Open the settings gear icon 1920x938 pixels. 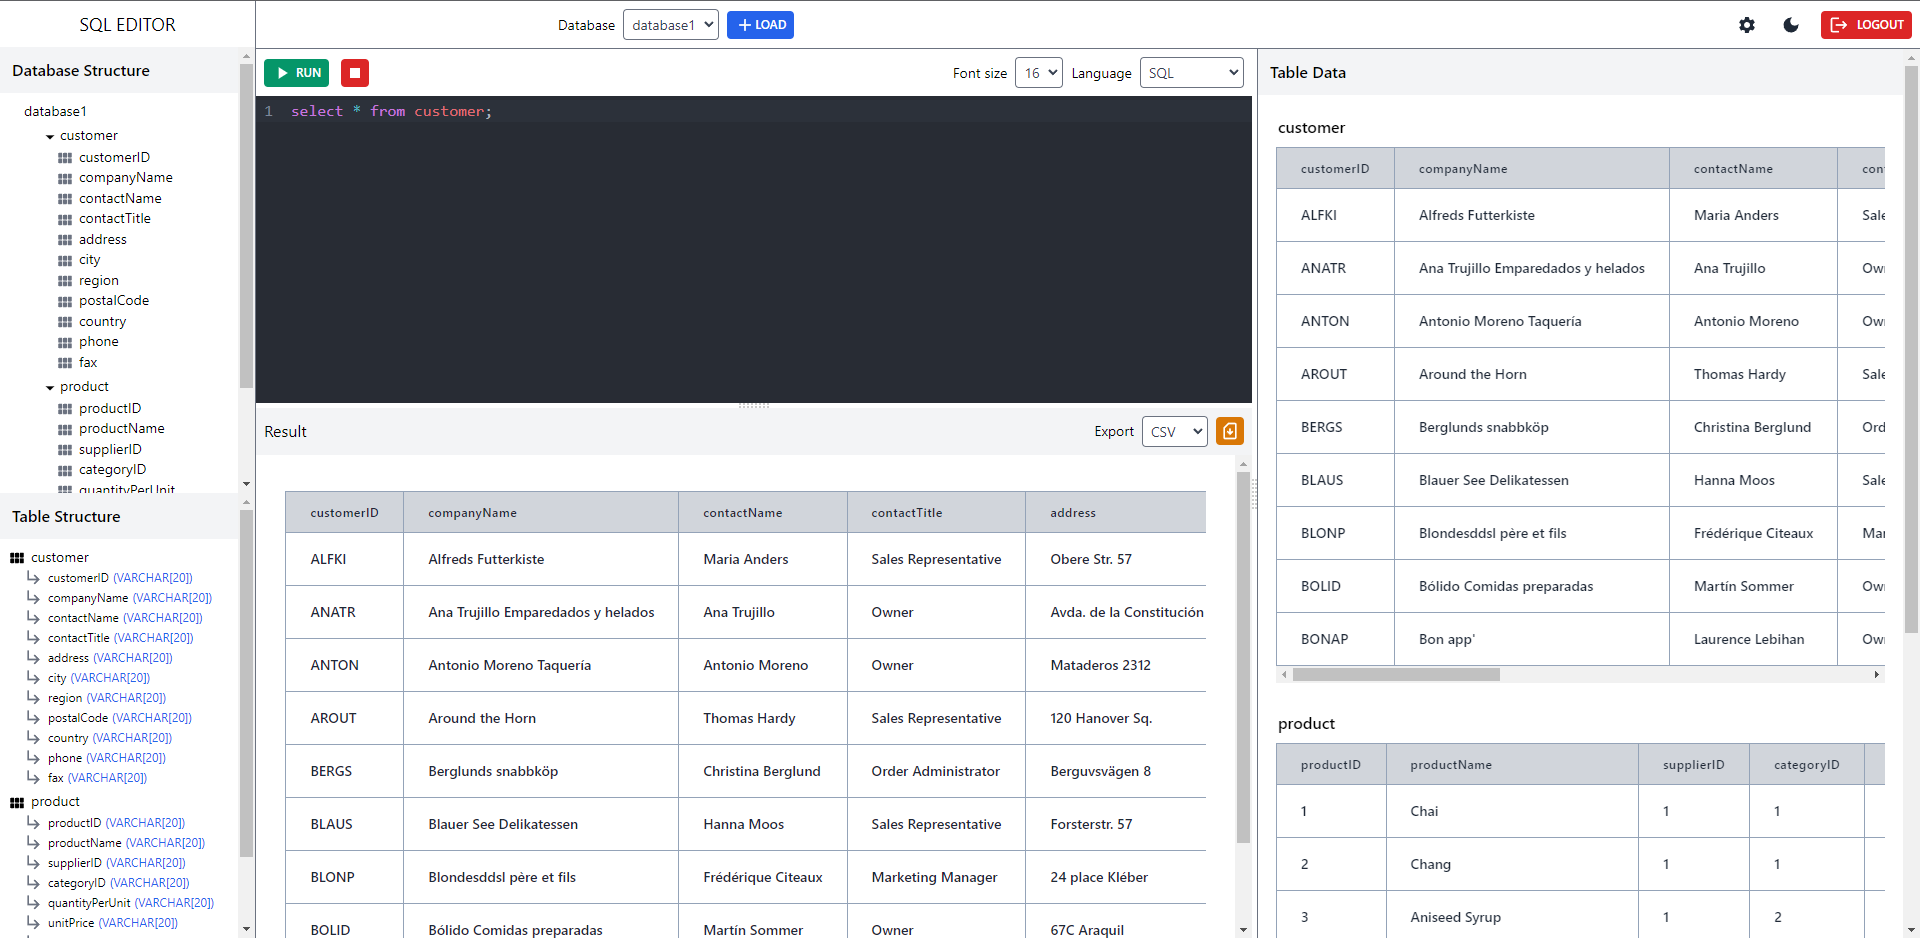click(1747, 25)
